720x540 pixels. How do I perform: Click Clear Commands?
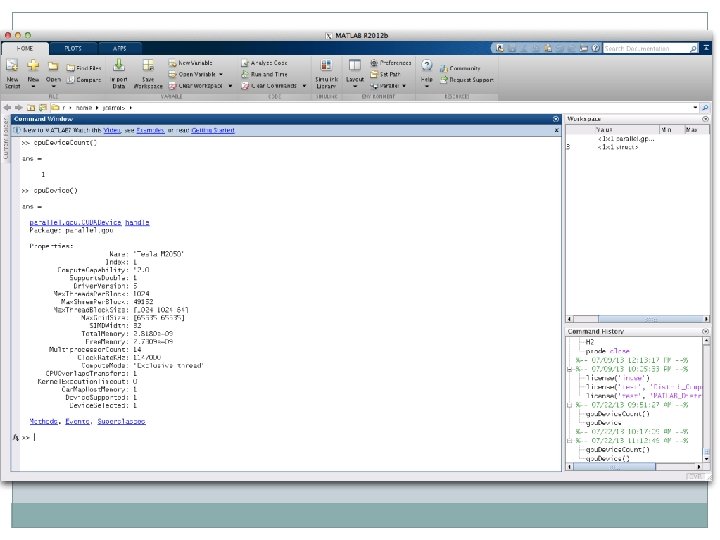point(269,86)
